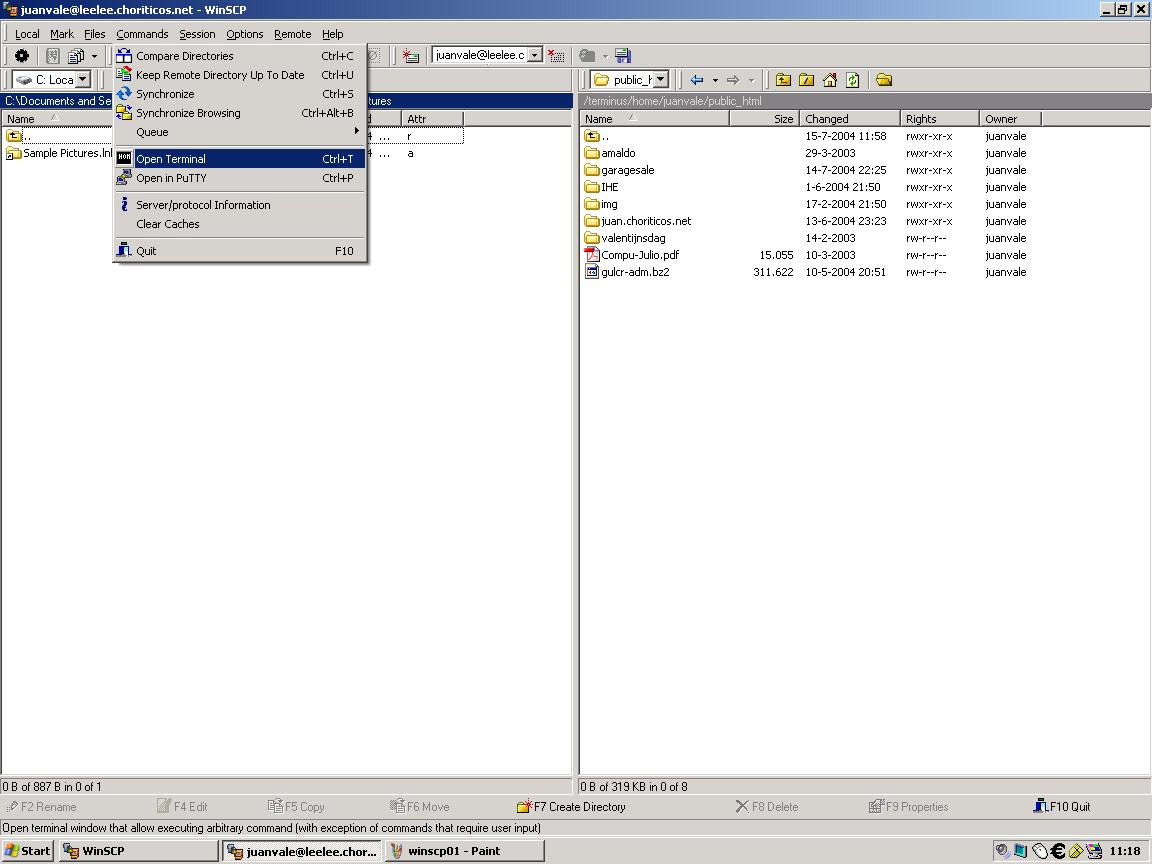Select Open Terminal from Commands menu
This screenshot has height=864, width=1152.
[240, 159]
